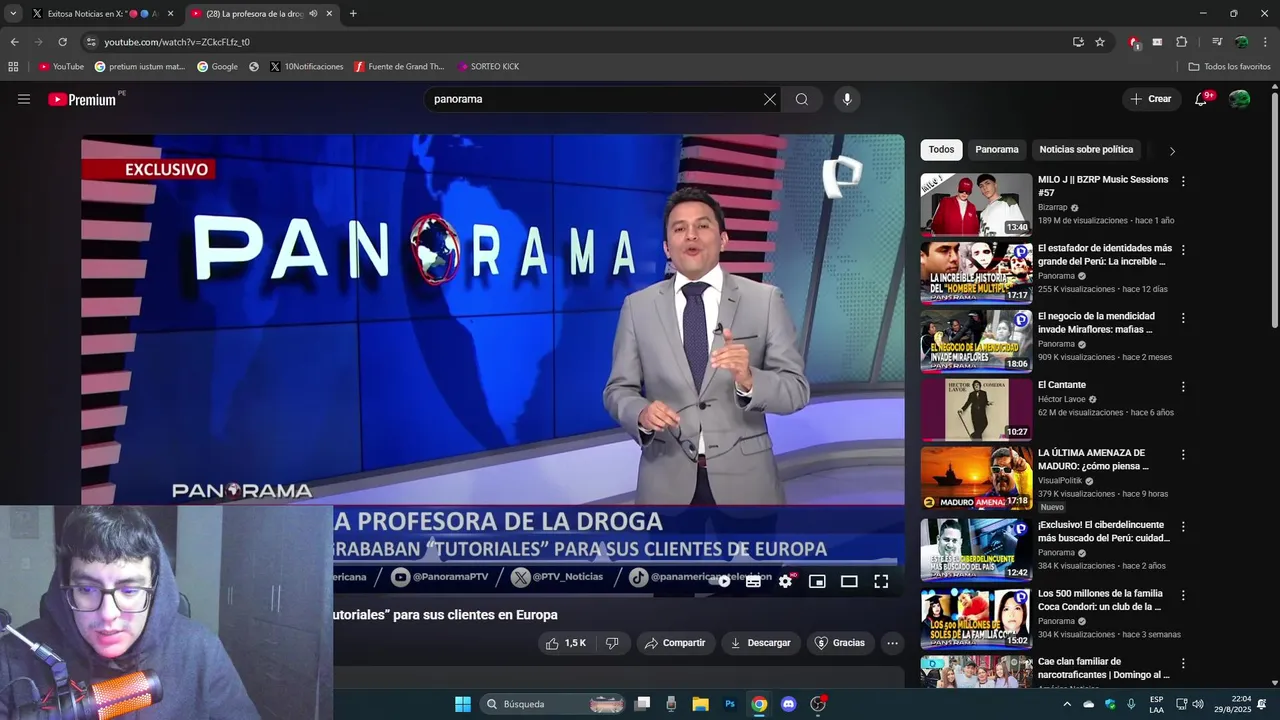Switch to the miniplayer
Image resolution: width=1280 pixels, height=720 pixels.
click(x=817, y=581)
